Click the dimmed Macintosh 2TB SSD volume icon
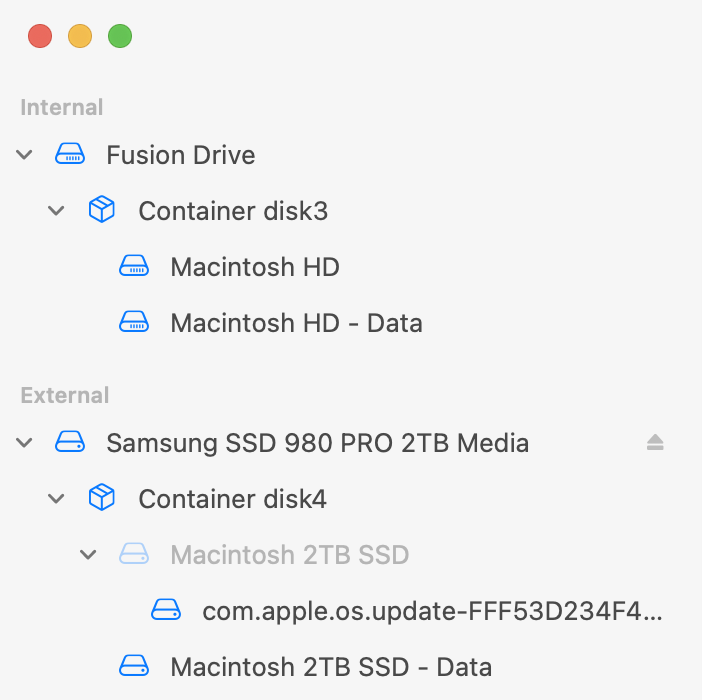This screenshot has height=700, width=702. pos(134,554)
